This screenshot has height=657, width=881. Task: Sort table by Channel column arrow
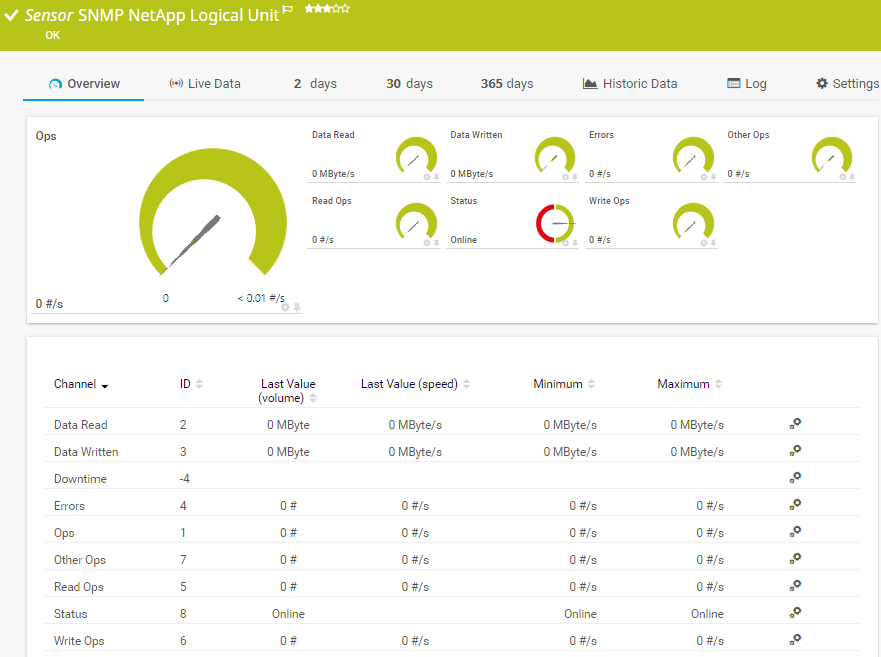click(105, 385)
